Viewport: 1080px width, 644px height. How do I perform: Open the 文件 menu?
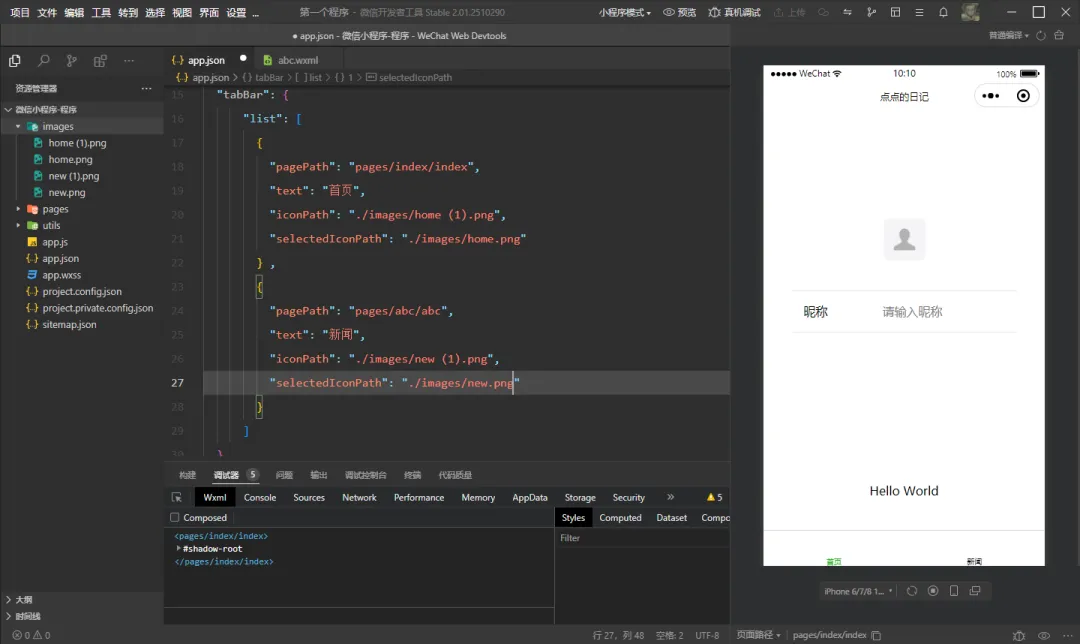pyautogui.click(x=47, y=12)
